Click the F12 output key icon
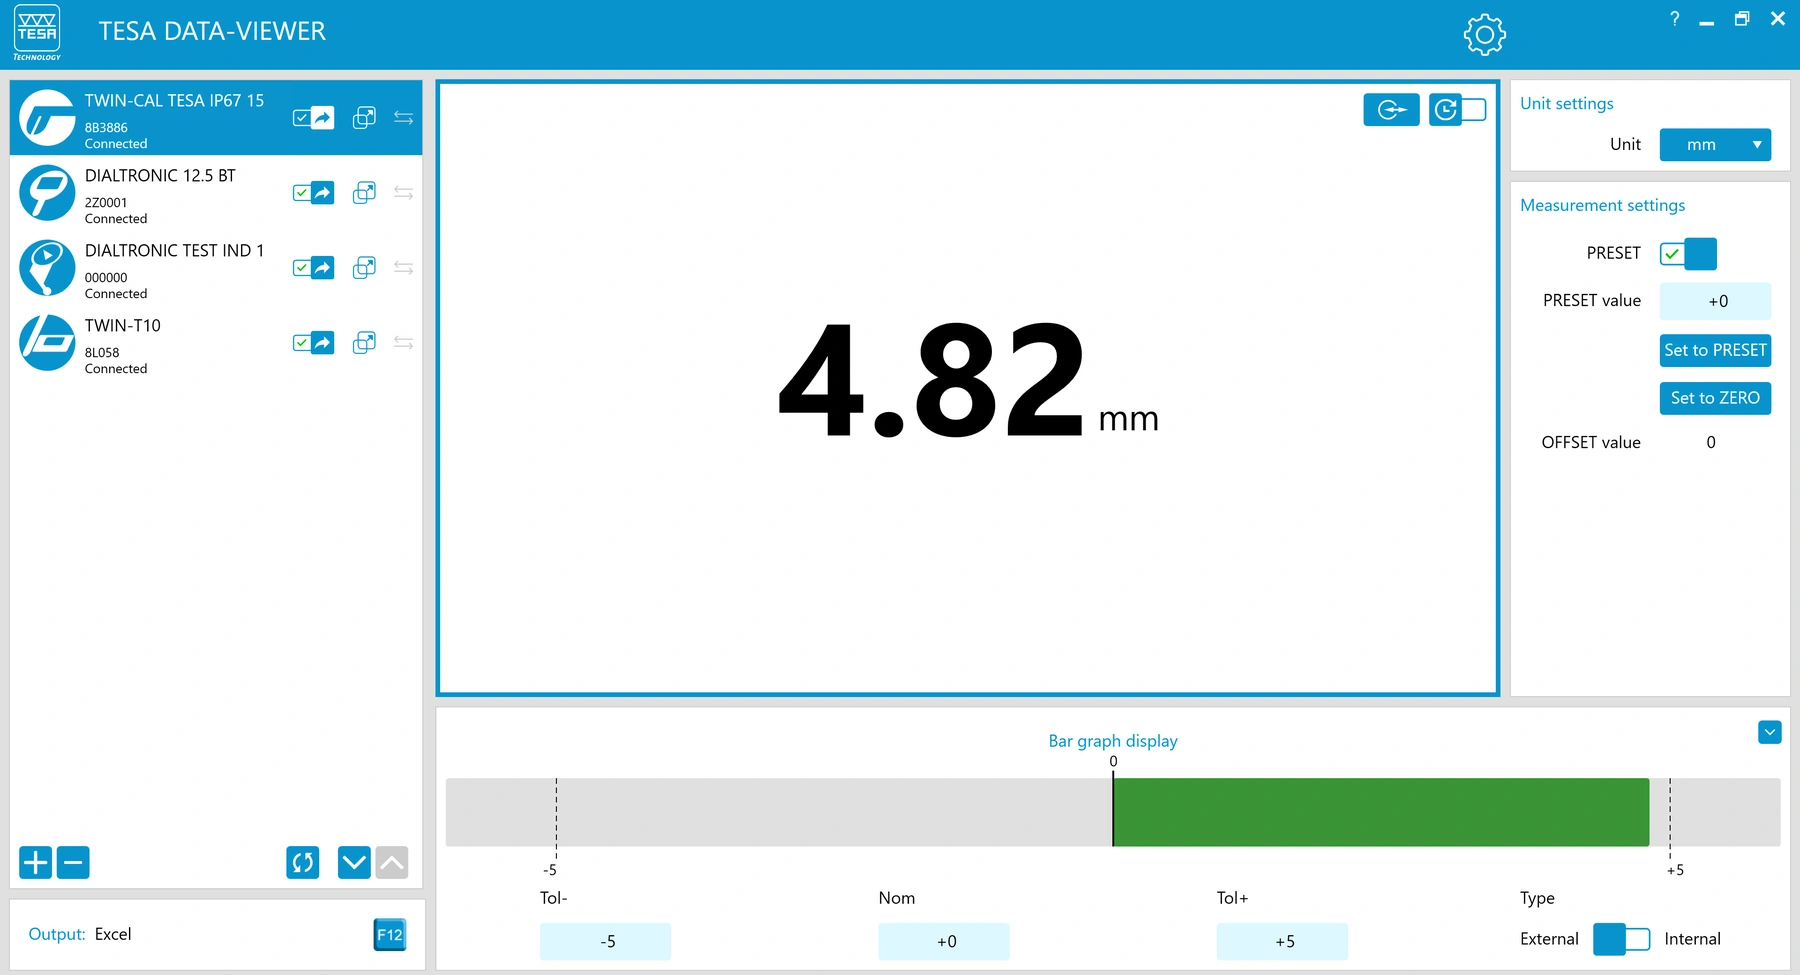 tap(389, 935)
